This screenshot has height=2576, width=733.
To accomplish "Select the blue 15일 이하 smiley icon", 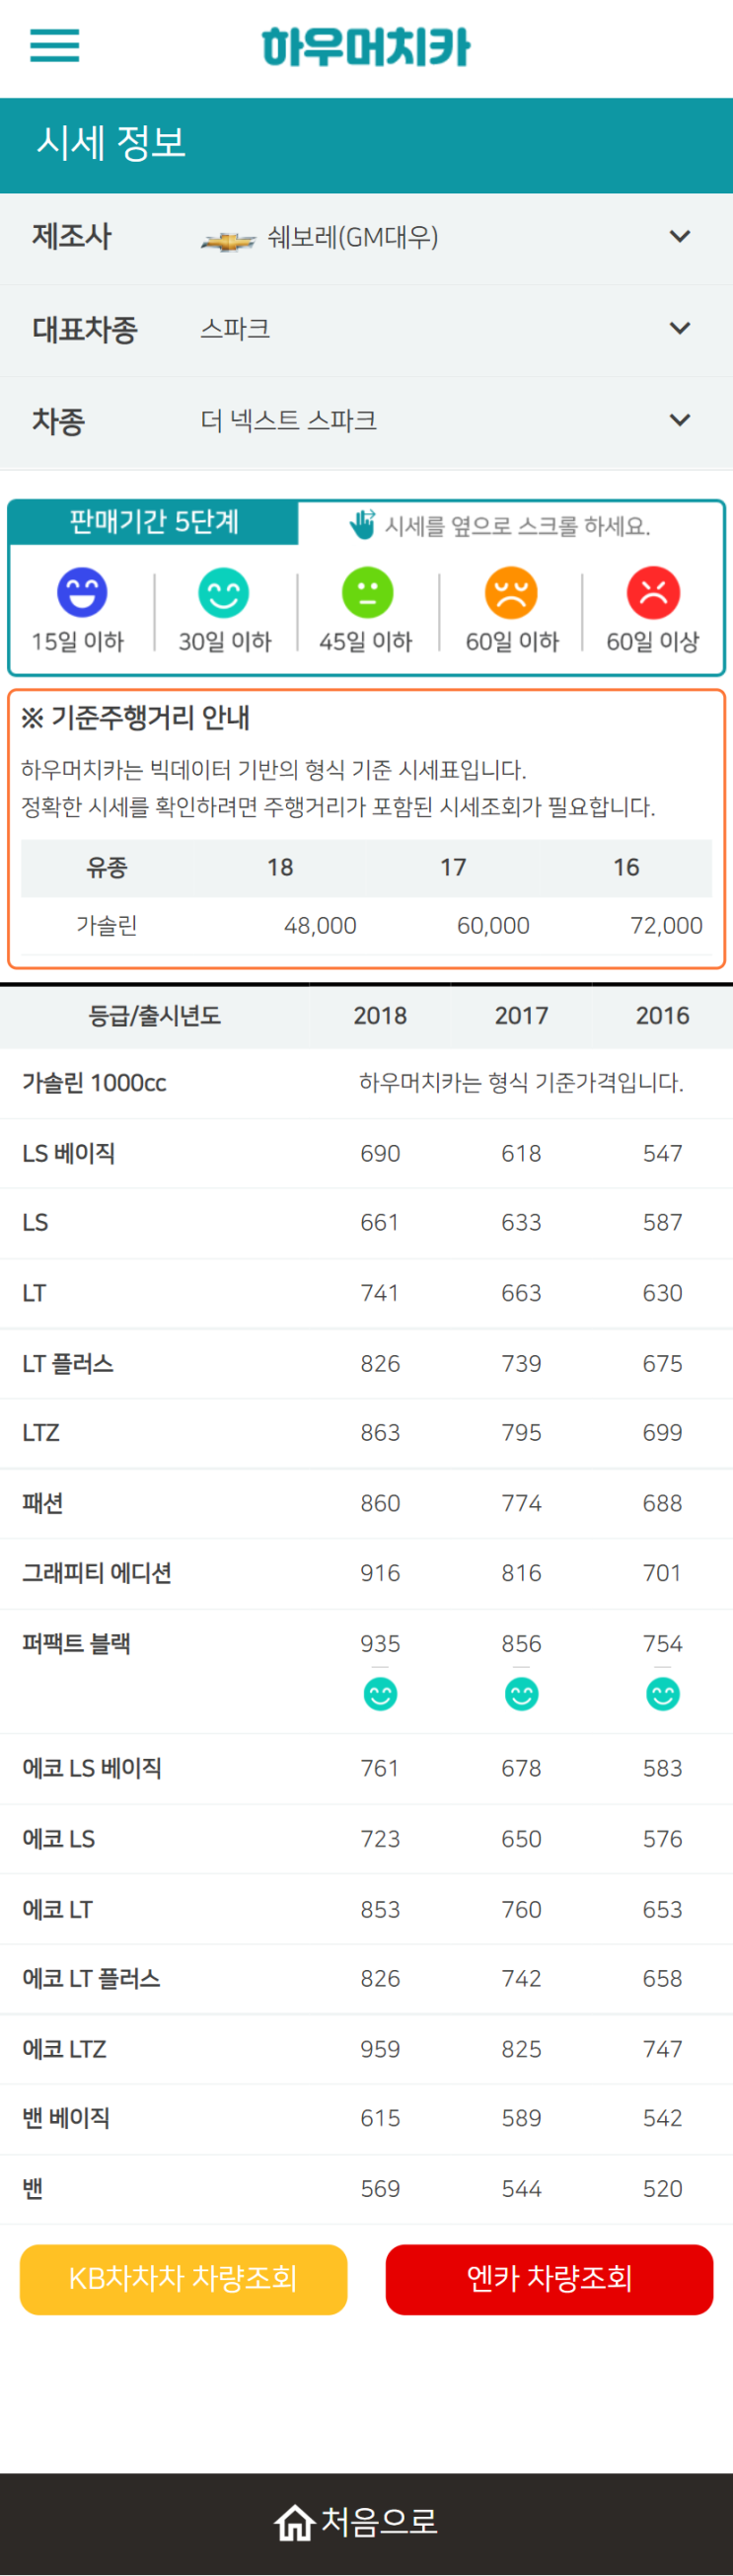I will pyautogui.click(x=82, y=592).
